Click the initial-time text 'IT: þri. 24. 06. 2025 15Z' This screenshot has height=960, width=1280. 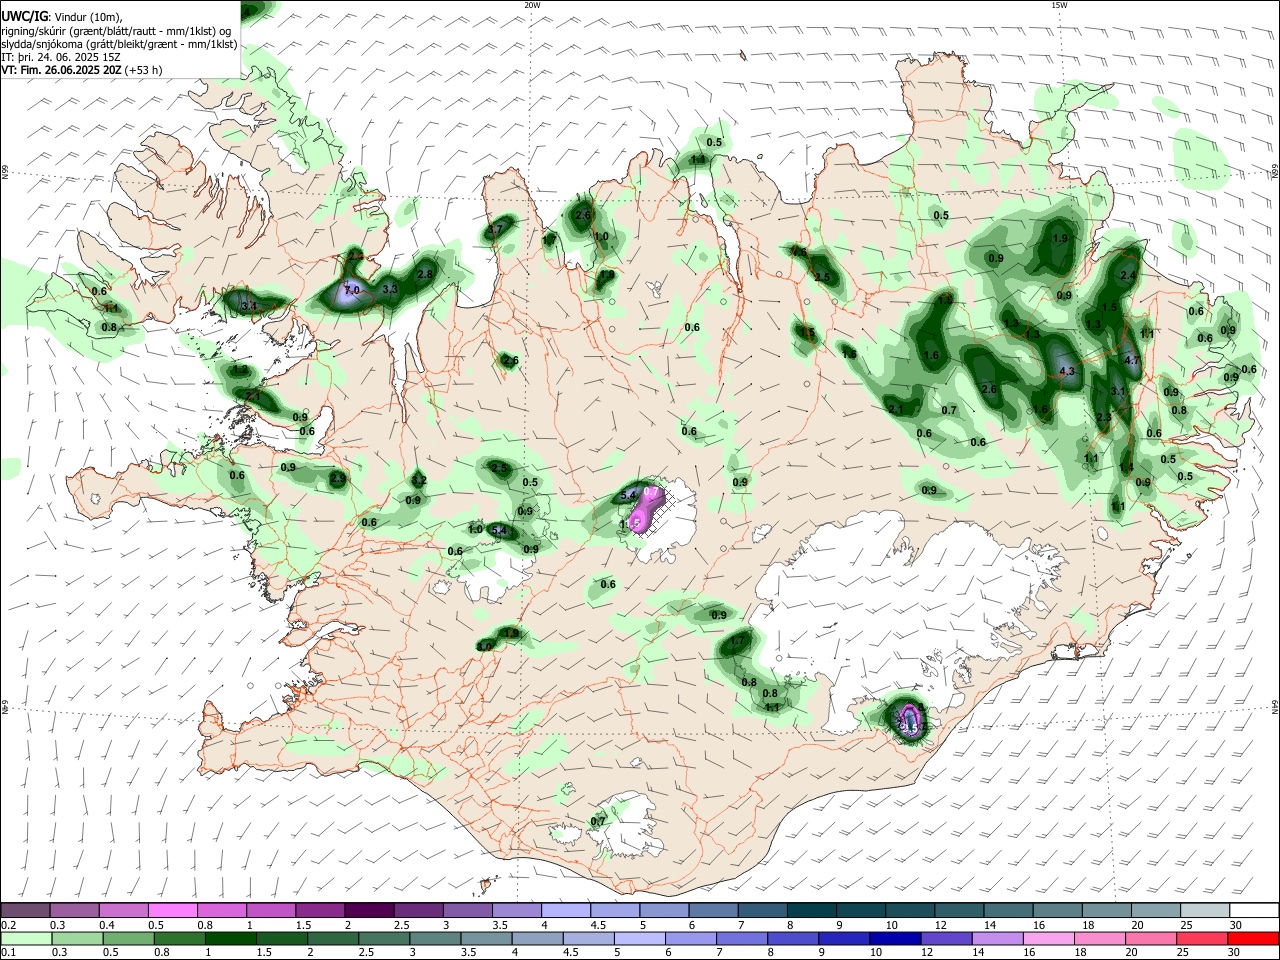61,57
